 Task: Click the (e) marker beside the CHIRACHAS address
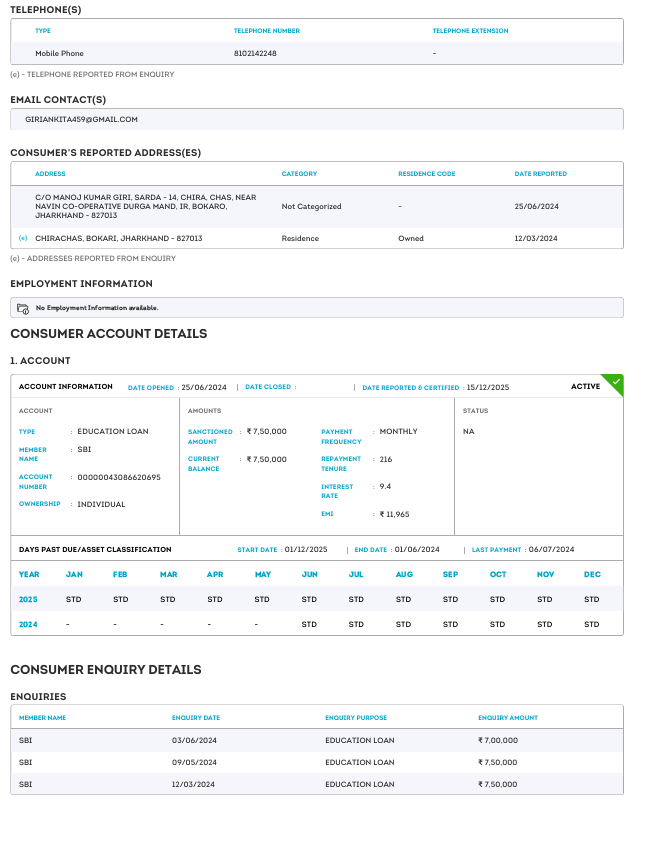(x=23, y=239)
